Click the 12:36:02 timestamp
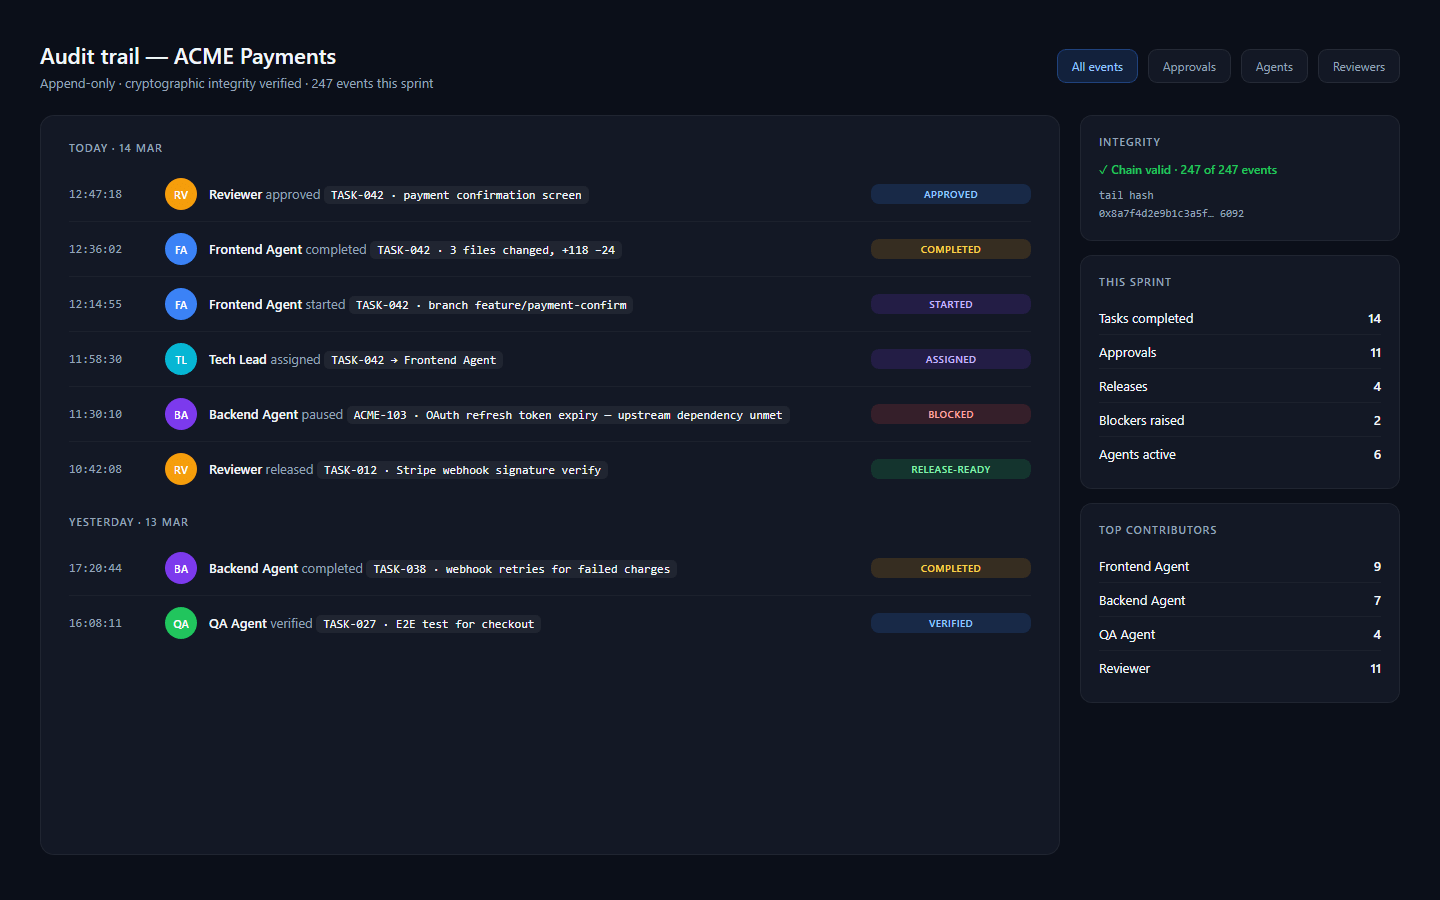 coord(95,249)
